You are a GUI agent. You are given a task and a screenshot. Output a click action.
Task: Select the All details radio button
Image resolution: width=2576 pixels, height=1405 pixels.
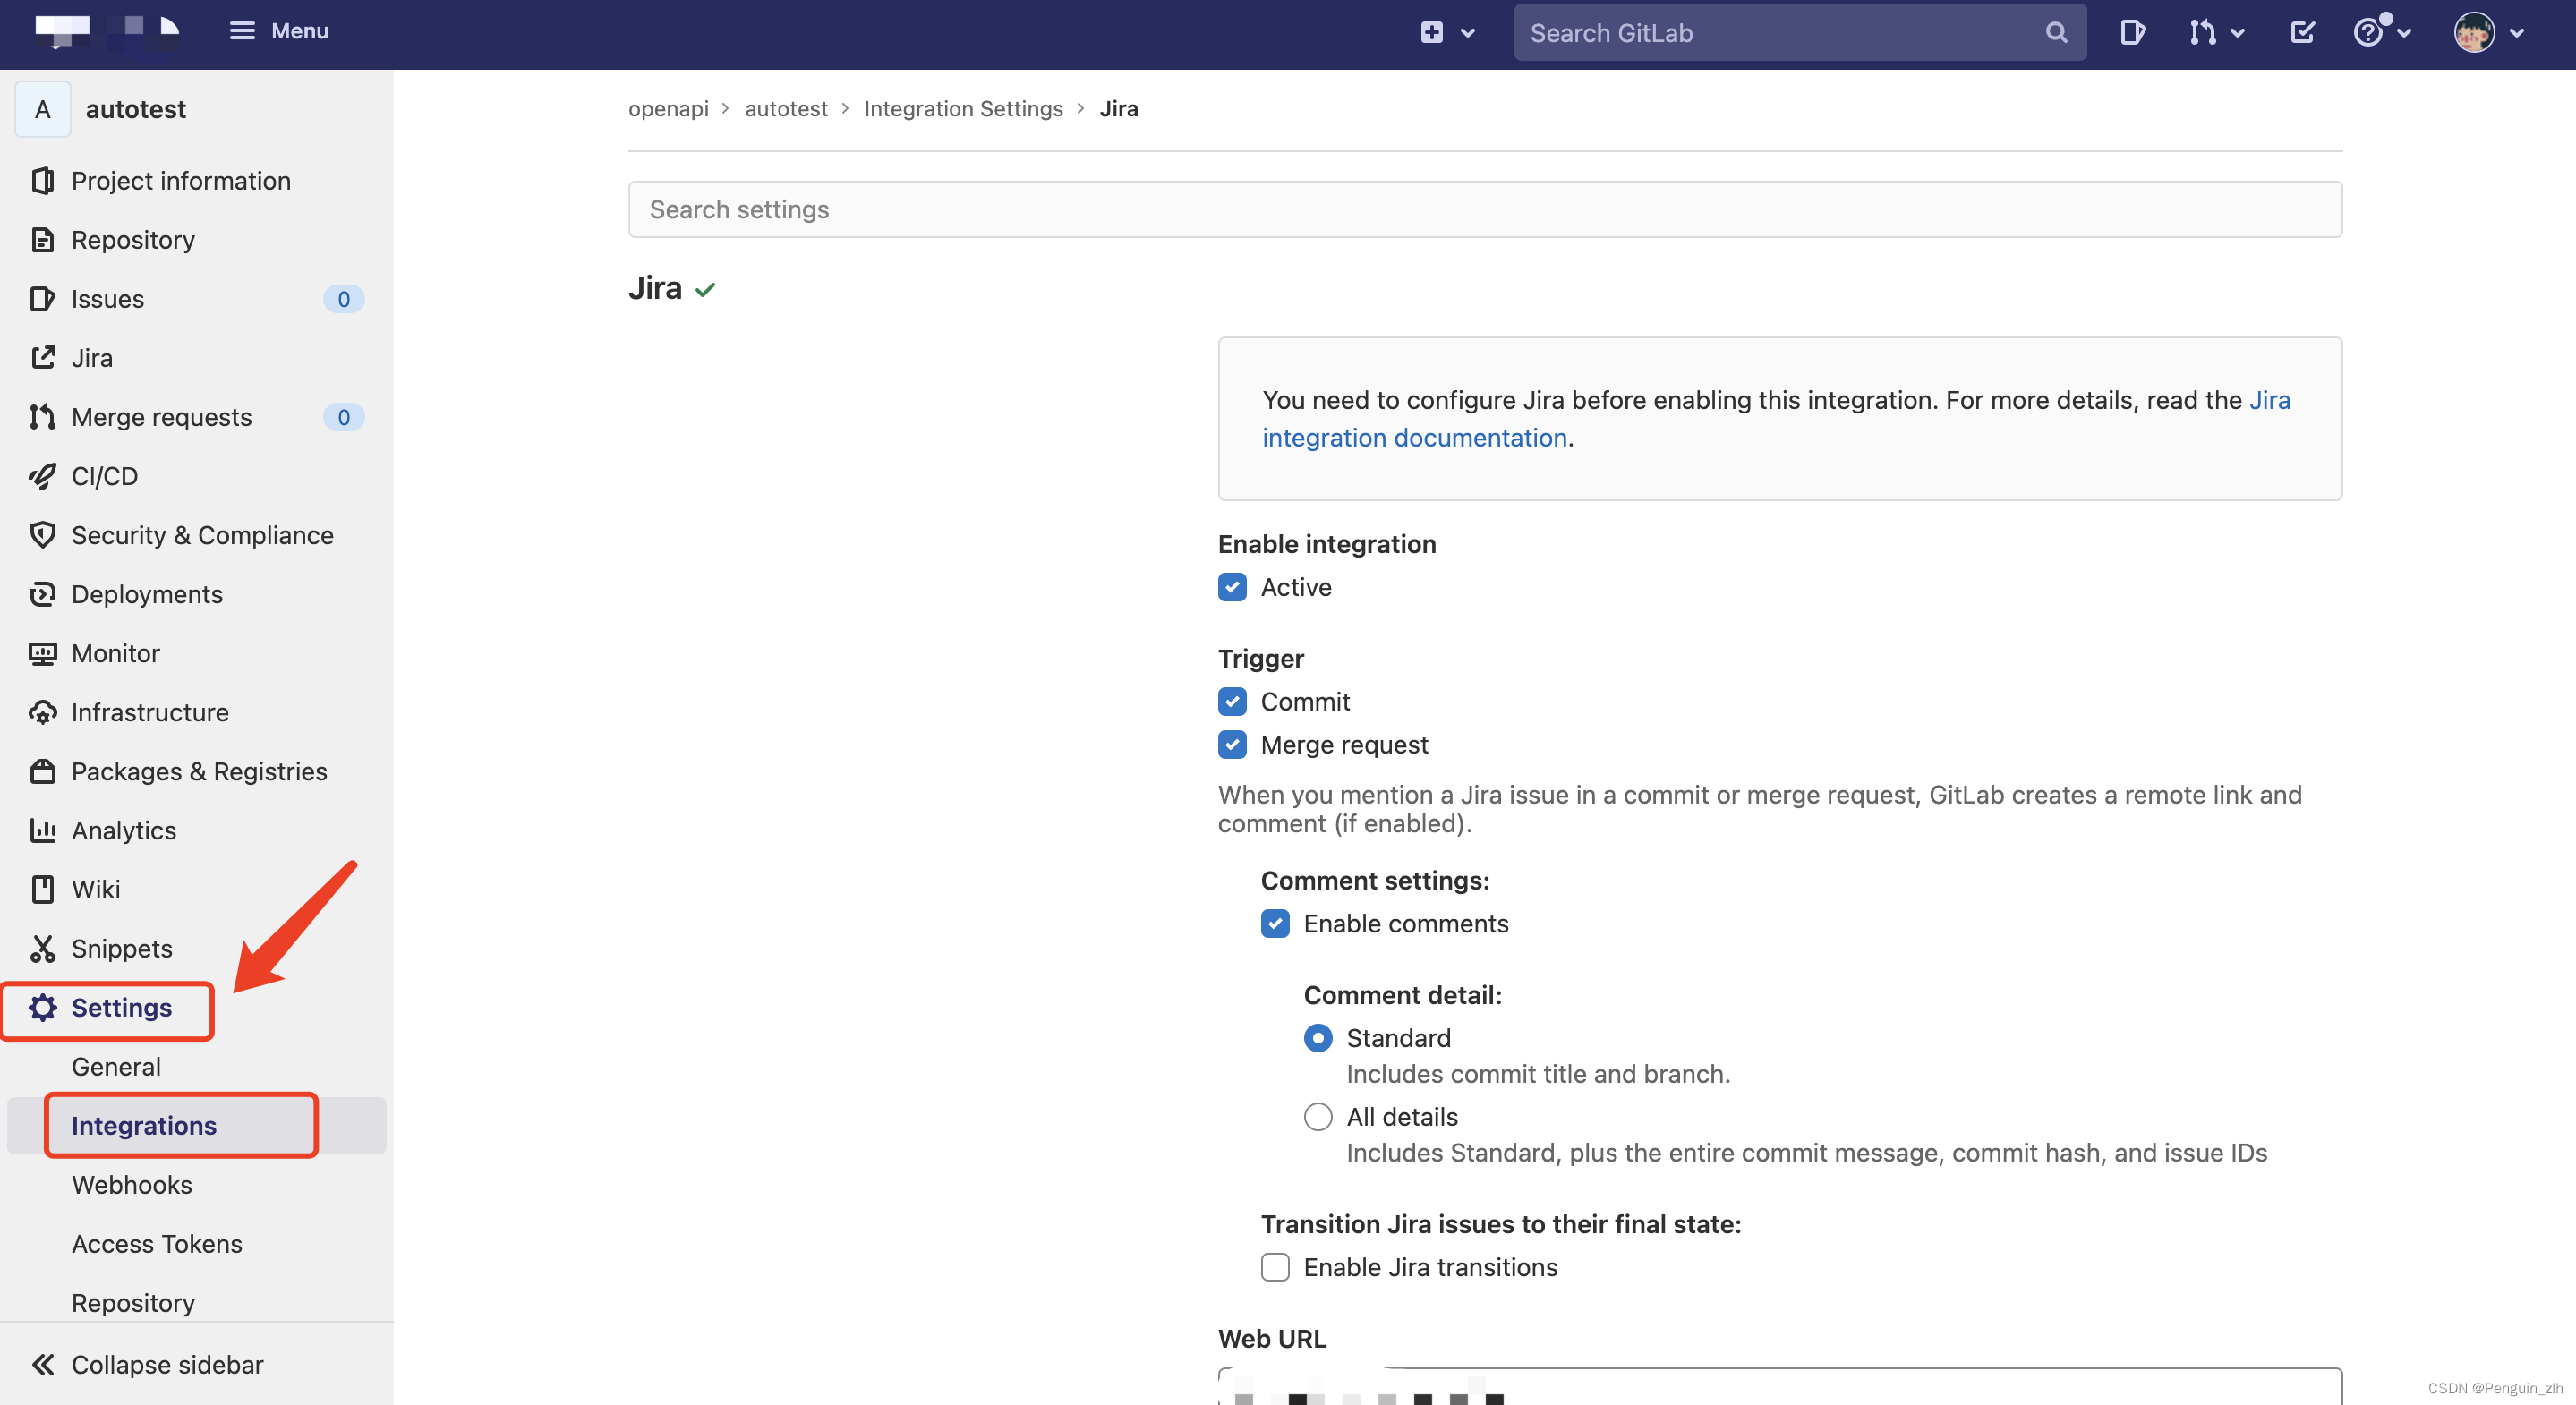1318,1117
